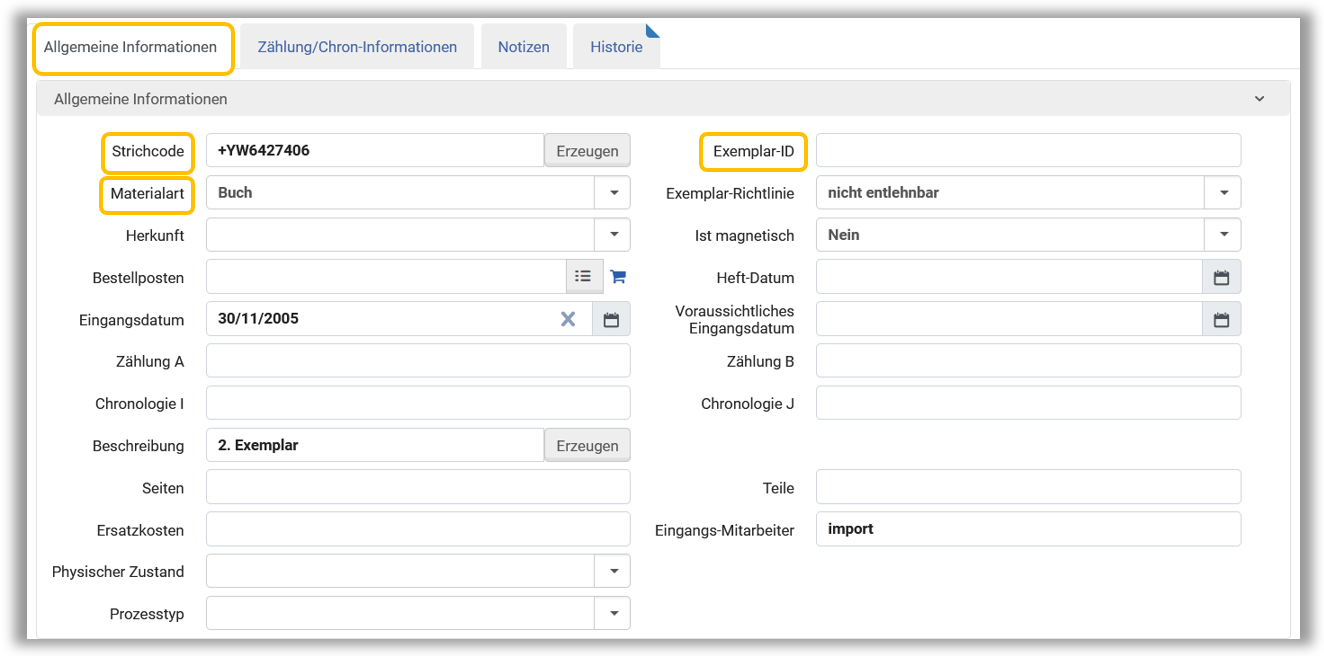
Task: Expand the Materialart dropdown
Action: pos(612,193)
